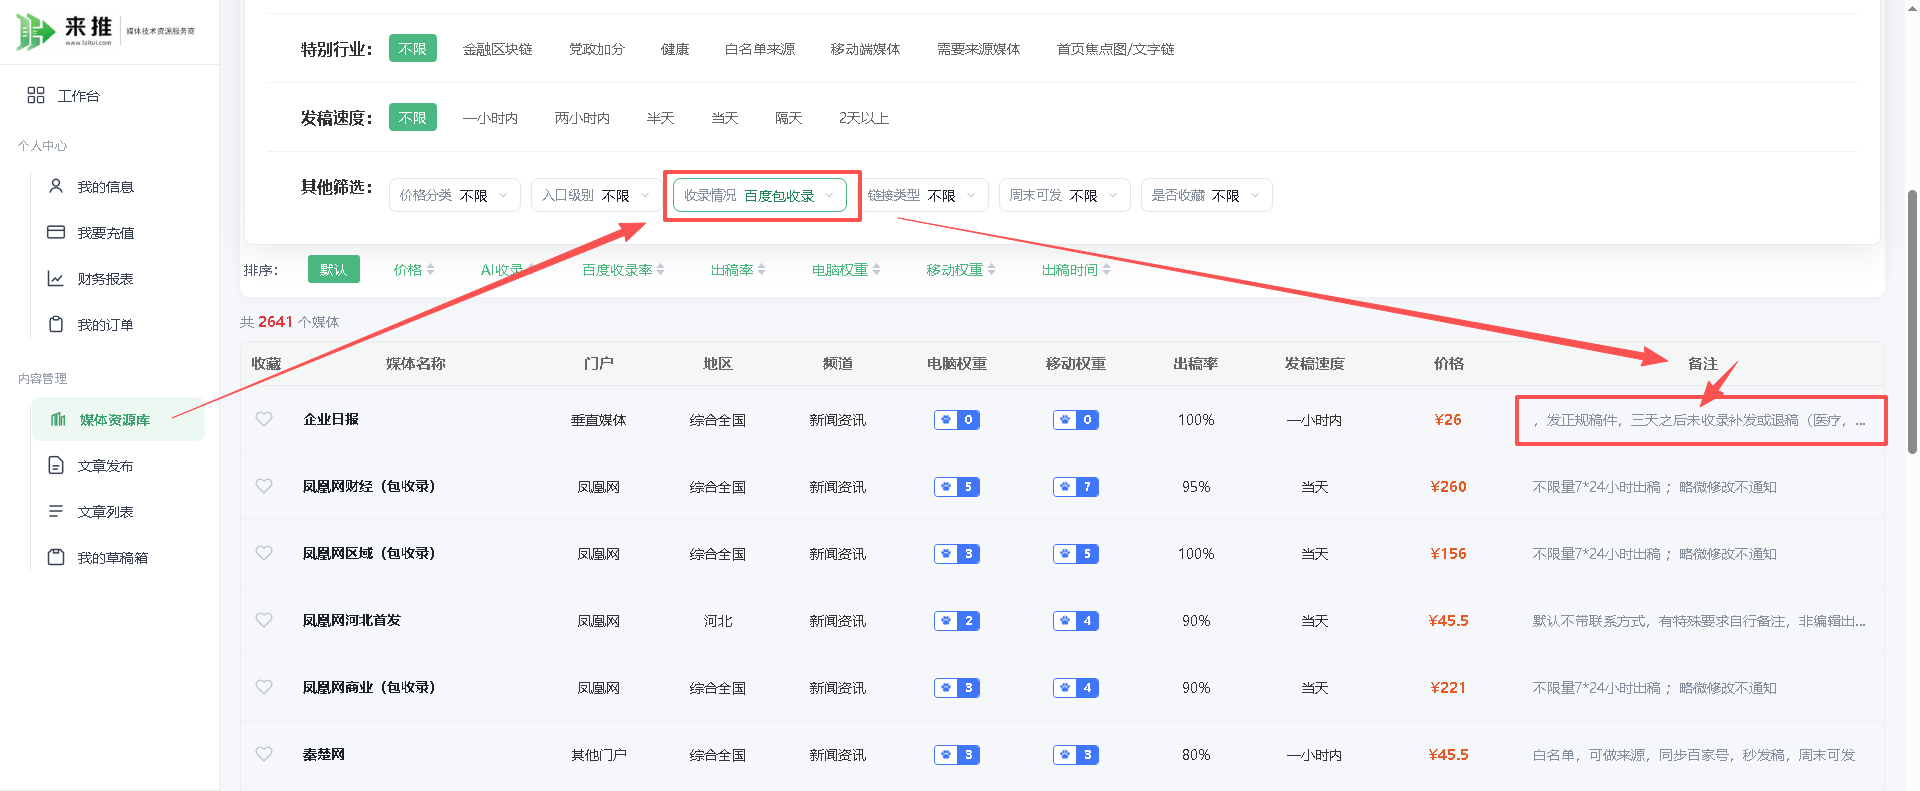Sort by 价格 arrows
The image size is (1920, 791).
(430, 269)
